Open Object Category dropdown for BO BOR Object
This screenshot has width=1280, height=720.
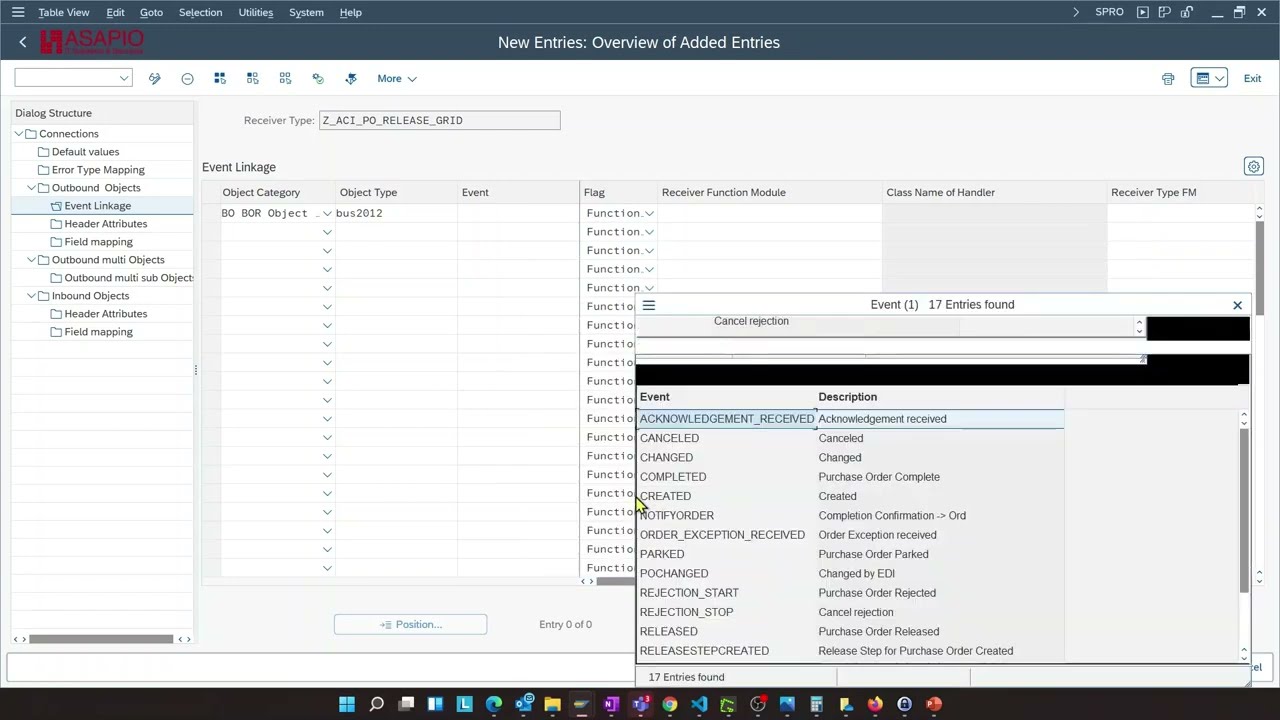coord(326,213)
